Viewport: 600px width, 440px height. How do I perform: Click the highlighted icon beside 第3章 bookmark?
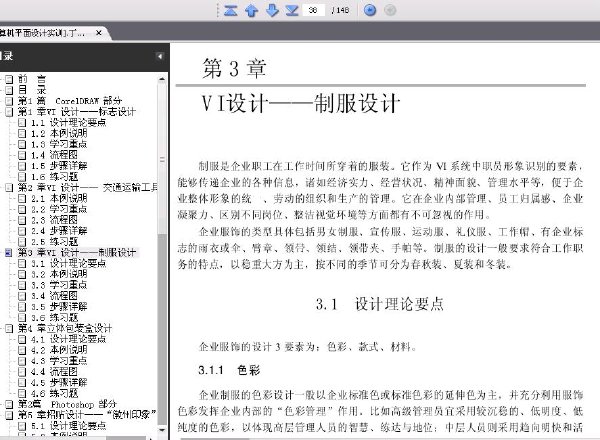(x=9, y=253)
